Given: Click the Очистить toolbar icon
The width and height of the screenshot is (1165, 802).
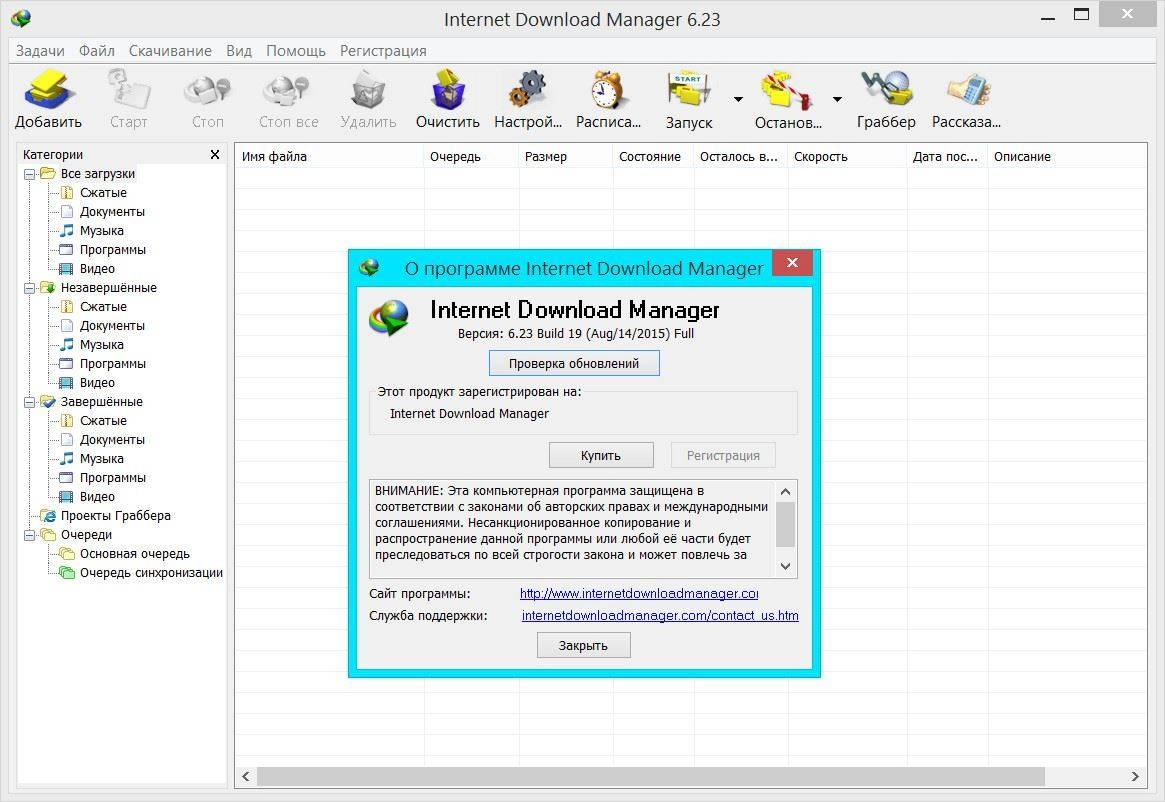Looking at the screenshot, I should (x=448, y=89).
